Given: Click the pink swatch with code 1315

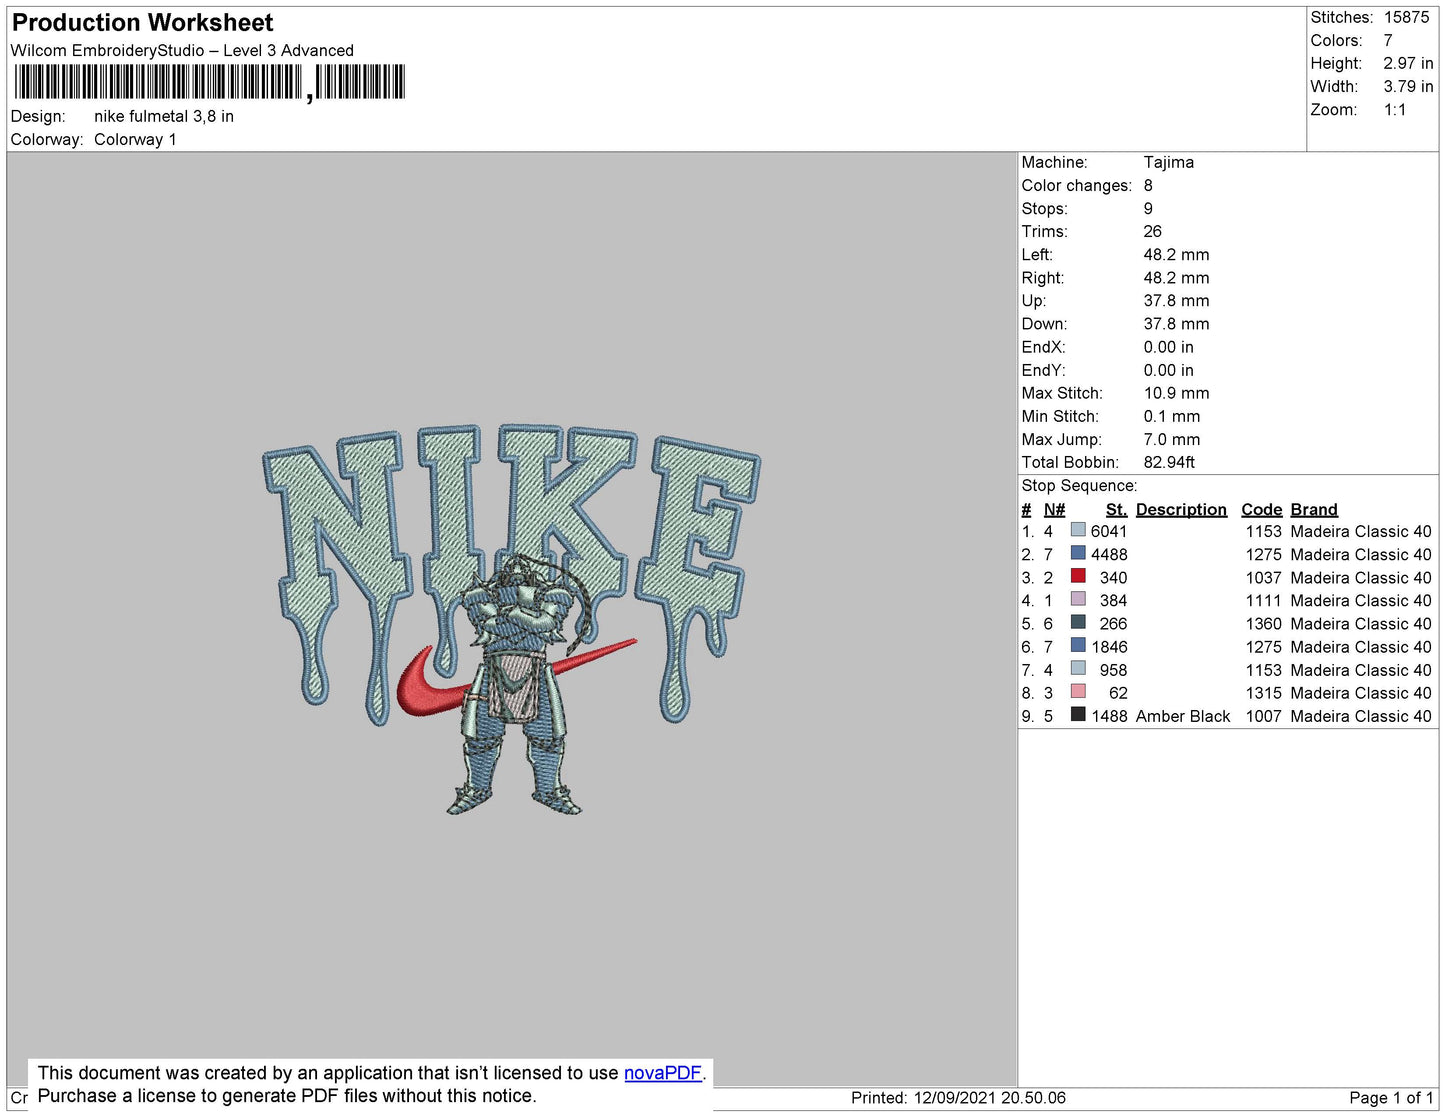Looking at the screenshot, I should [1078, 691].
